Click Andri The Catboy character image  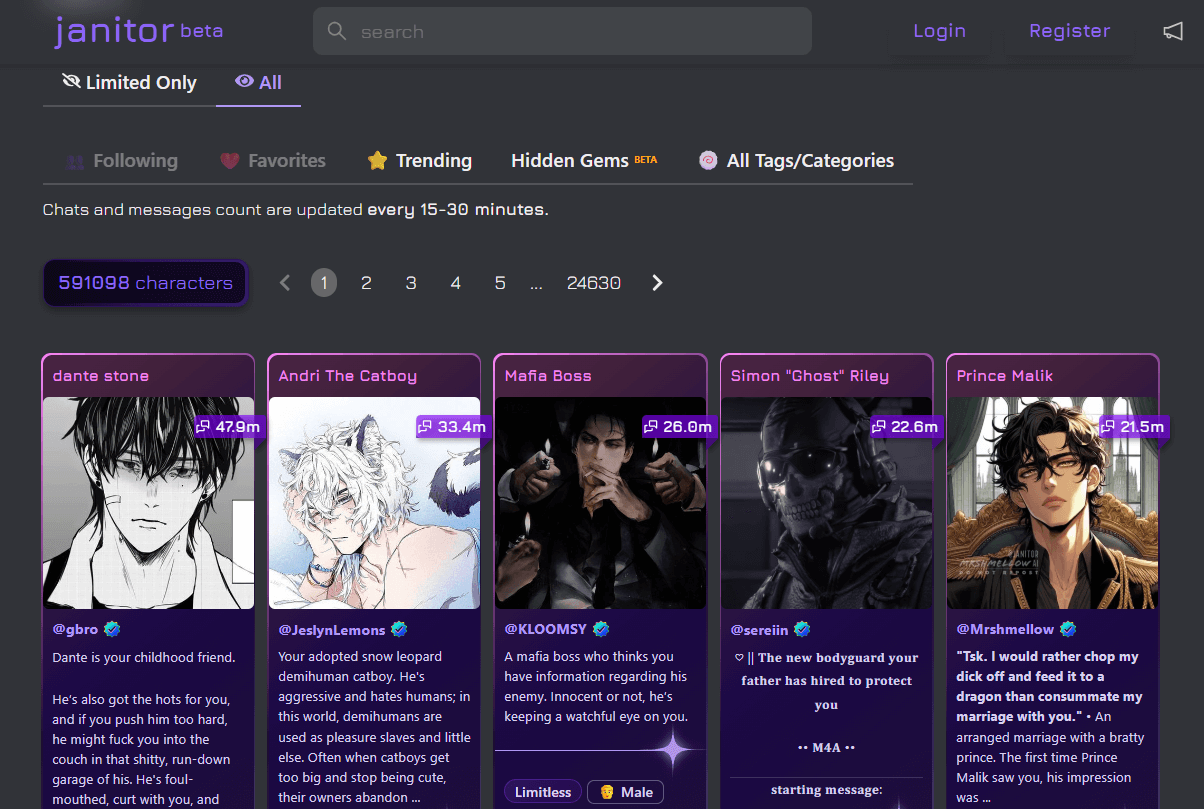374,503
